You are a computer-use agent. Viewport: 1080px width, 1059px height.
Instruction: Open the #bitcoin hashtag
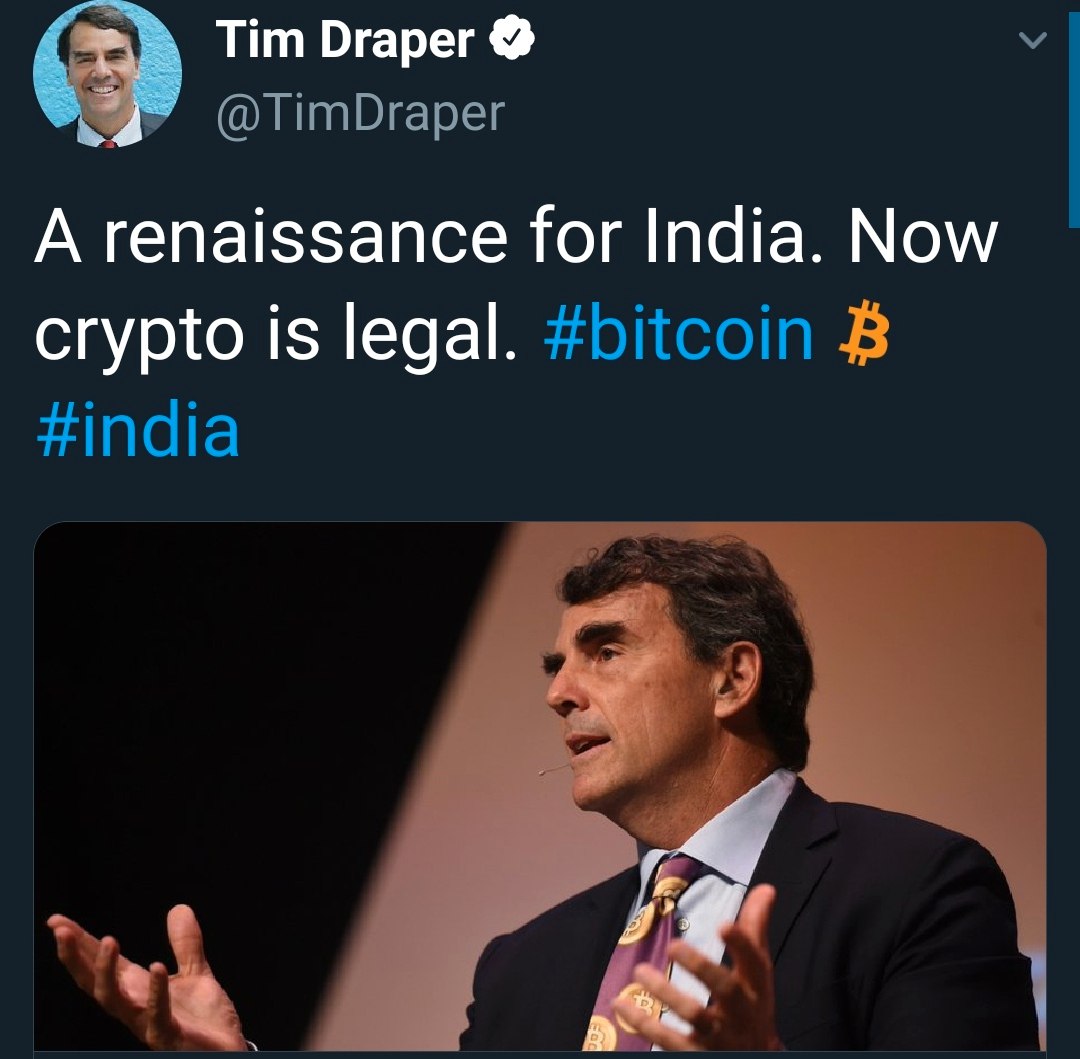tap(678, 334)
